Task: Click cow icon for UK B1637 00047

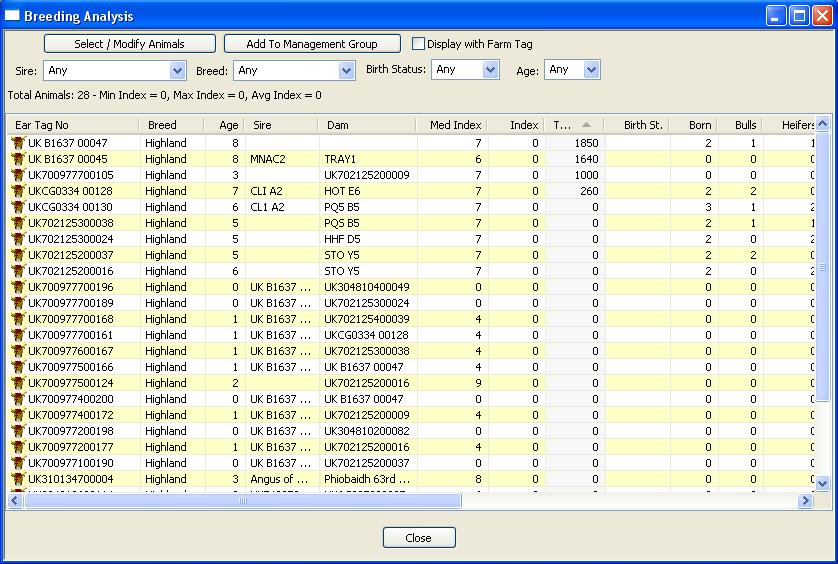Action: 17,143
